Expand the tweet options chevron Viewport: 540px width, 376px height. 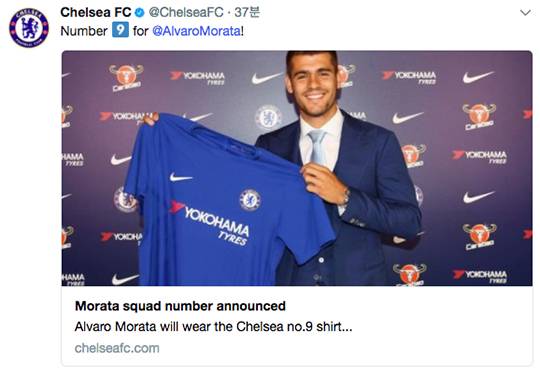525,13
